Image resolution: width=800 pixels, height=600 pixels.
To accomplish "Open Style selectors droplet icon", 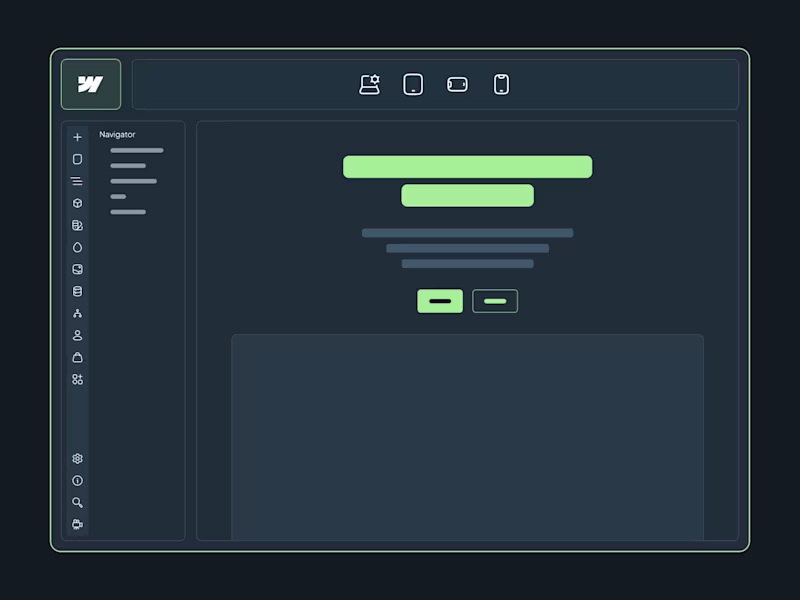I will click(x=78, y=247).
